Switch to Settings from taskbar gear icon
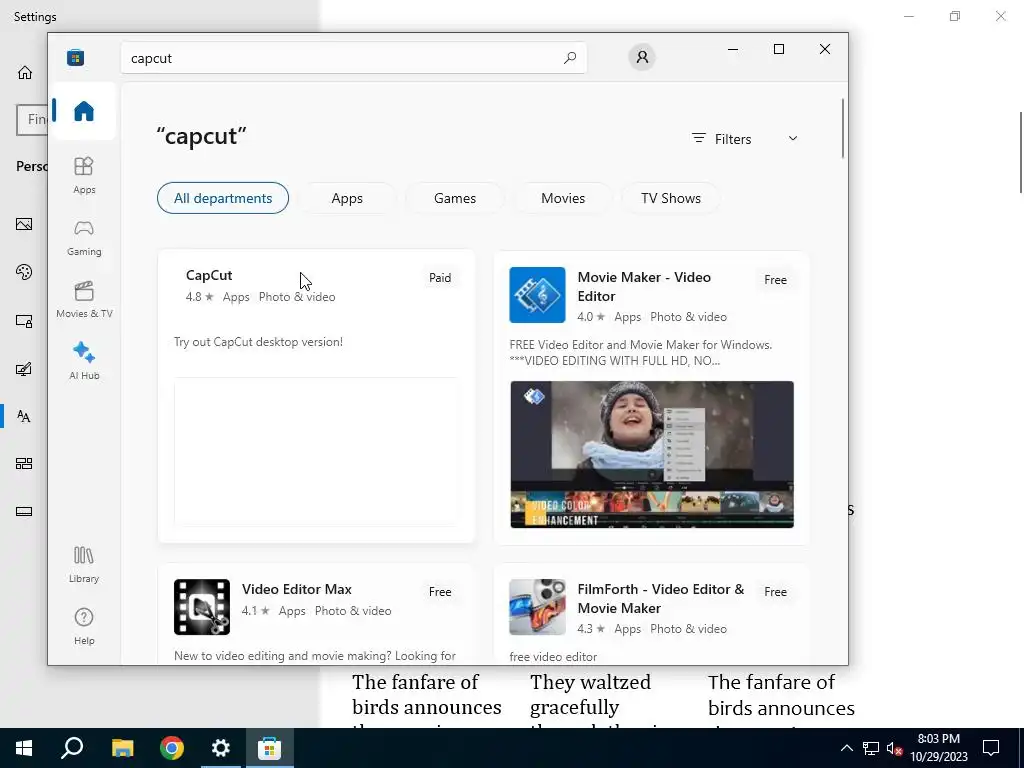This screenshot has height=768, width=1024. (x=221, y=748)
